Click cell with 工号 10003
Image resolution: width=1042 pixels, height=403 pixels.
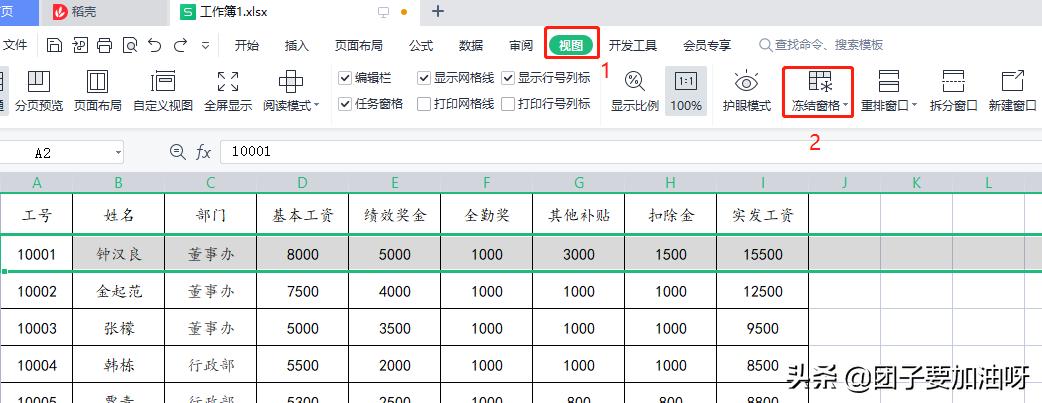pos(37,329)
